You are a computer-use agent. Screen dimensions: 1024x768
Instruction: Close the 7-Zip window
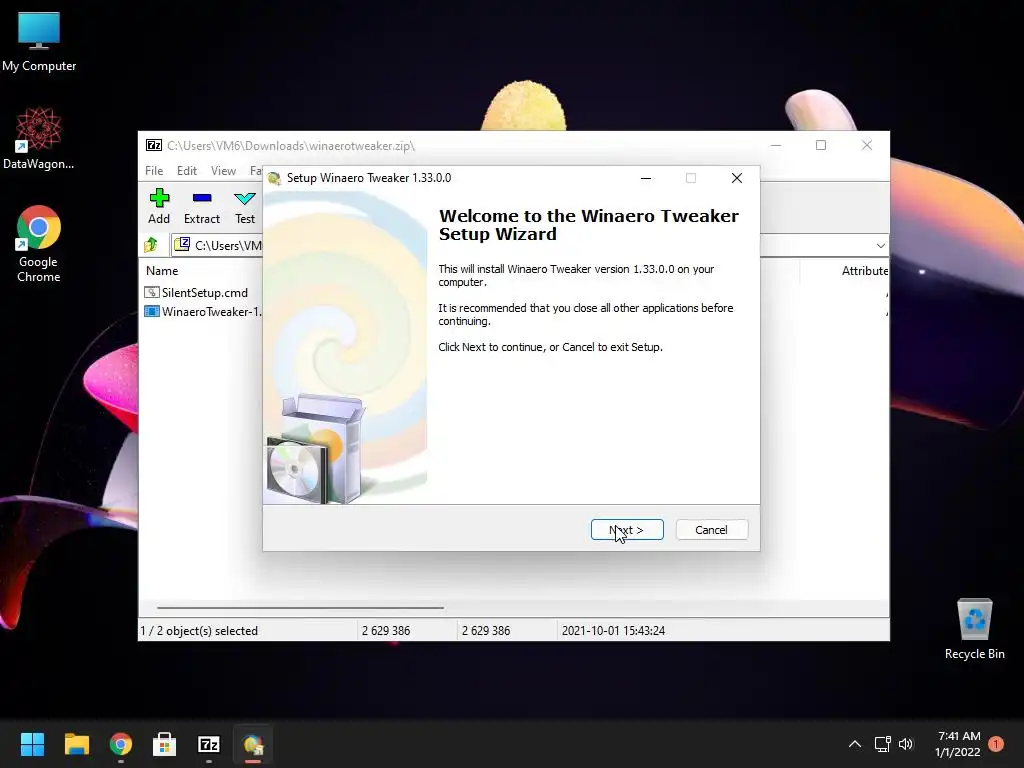867,145
